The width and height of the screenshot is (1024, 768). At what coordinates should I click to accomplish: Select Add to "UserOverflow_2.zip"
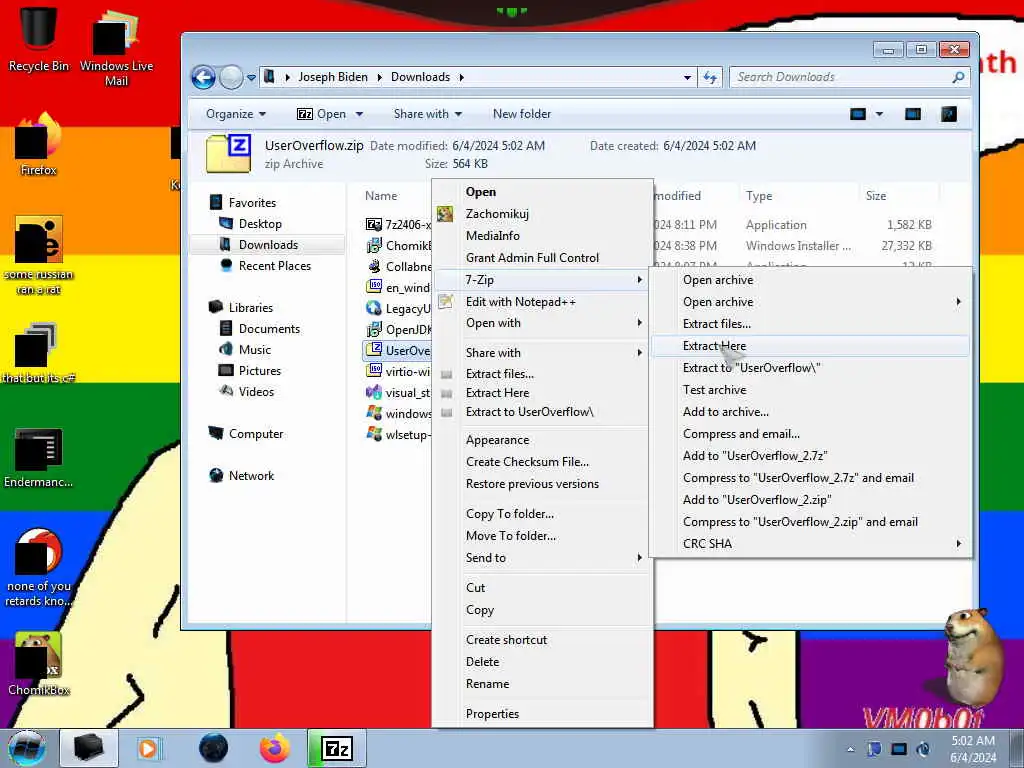[810, 500]
